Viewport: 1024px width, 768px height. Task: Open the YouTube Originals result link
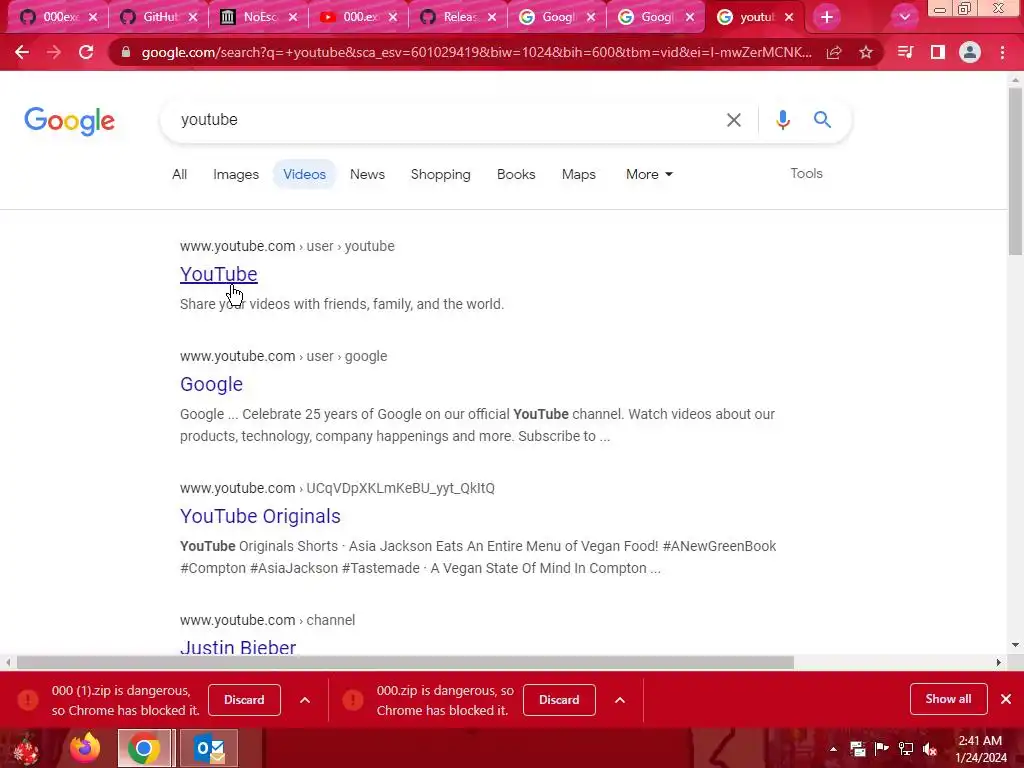(260, 516)
